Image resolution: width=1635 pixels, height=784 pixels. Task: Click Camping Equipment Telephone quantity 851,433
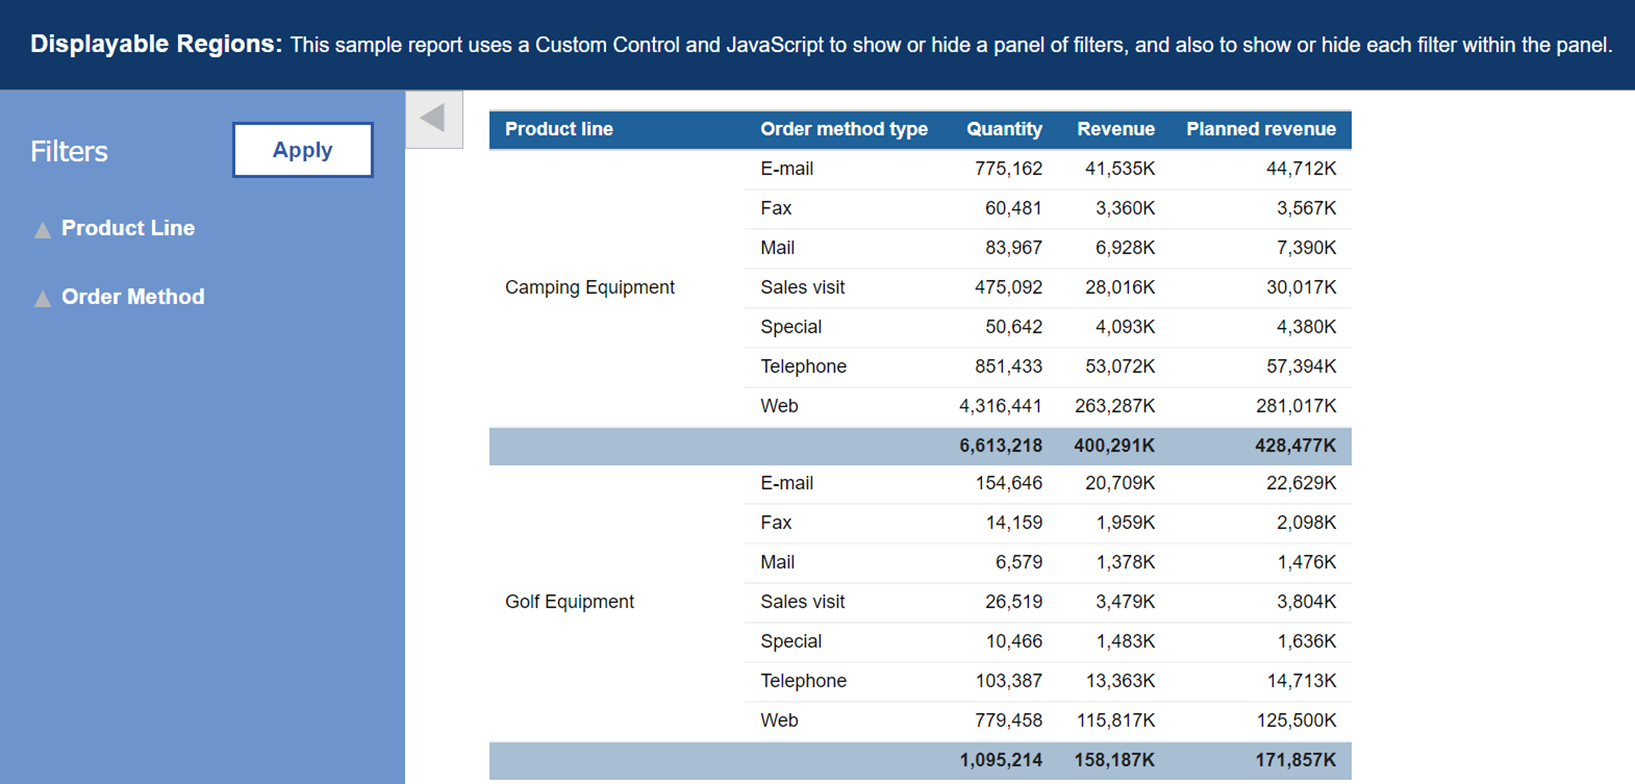point(1008,367)
